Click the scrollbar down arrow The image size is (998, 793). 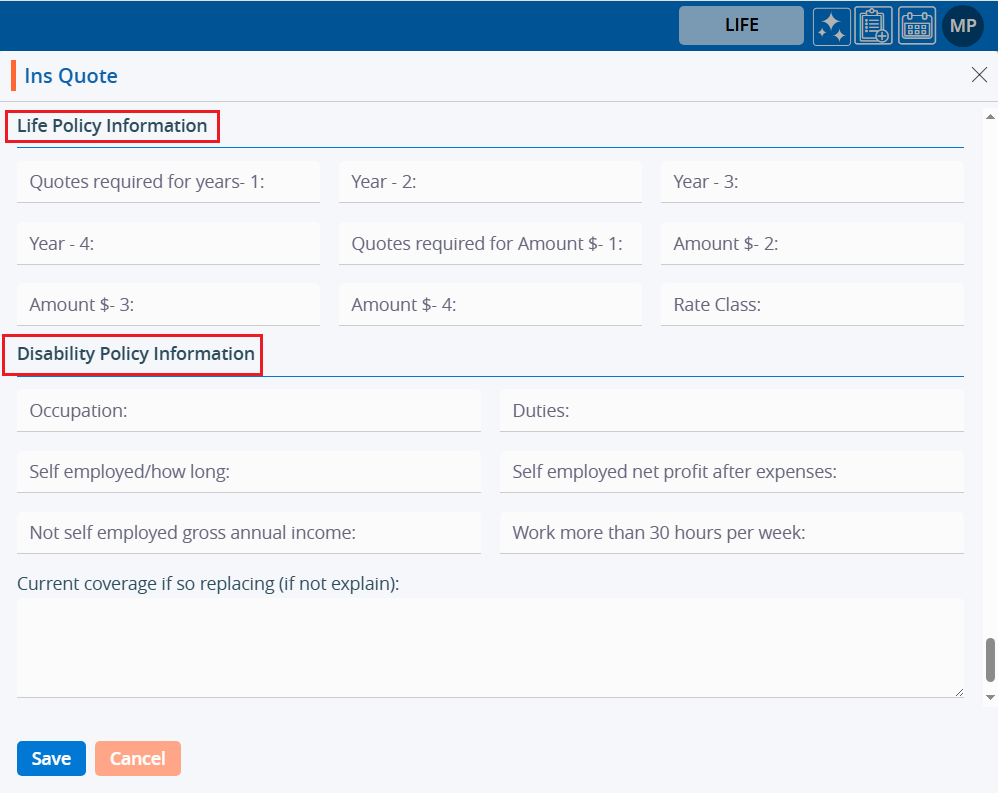[x=990, y=696]
